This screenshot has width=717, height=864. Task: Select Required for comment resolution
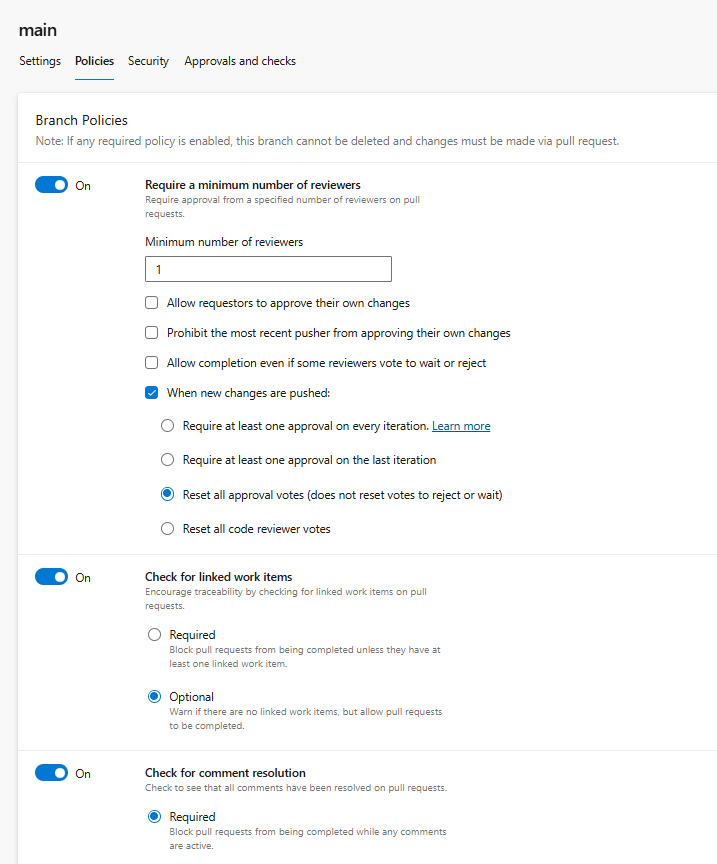(x=154, y=817)
